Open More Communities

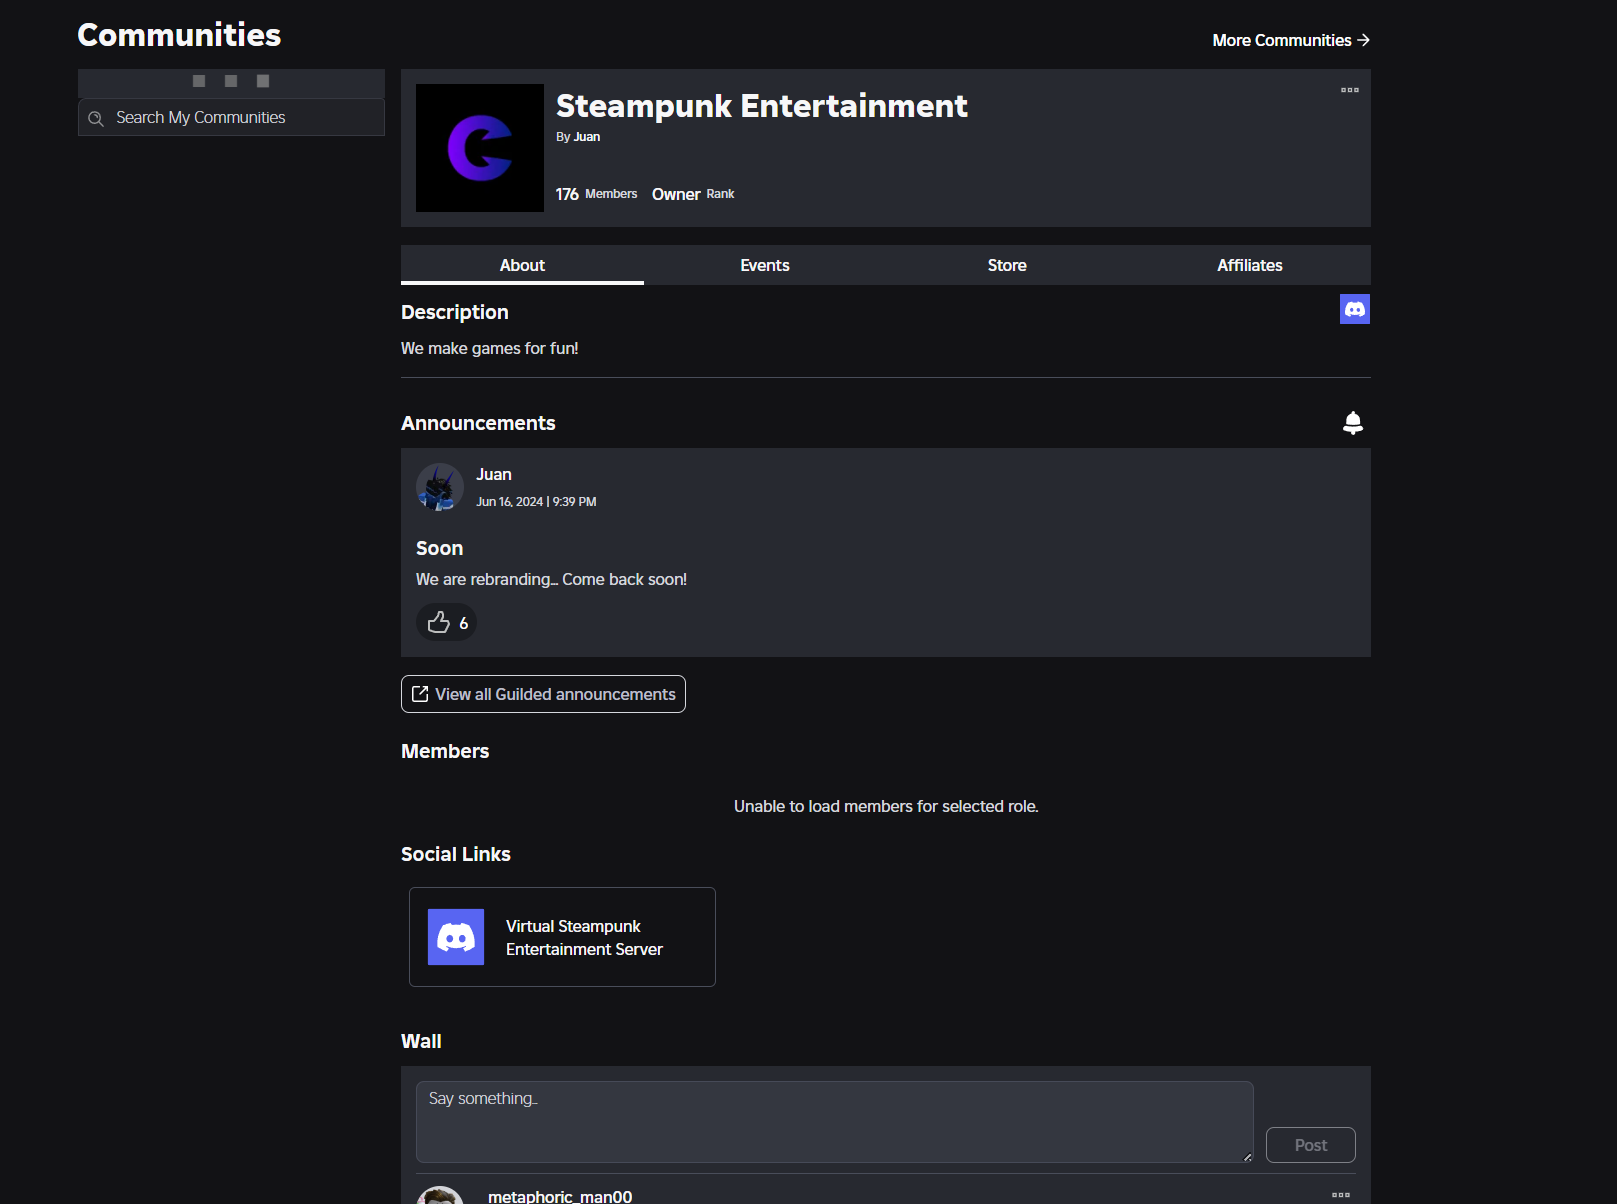[x=1290, y=40]
